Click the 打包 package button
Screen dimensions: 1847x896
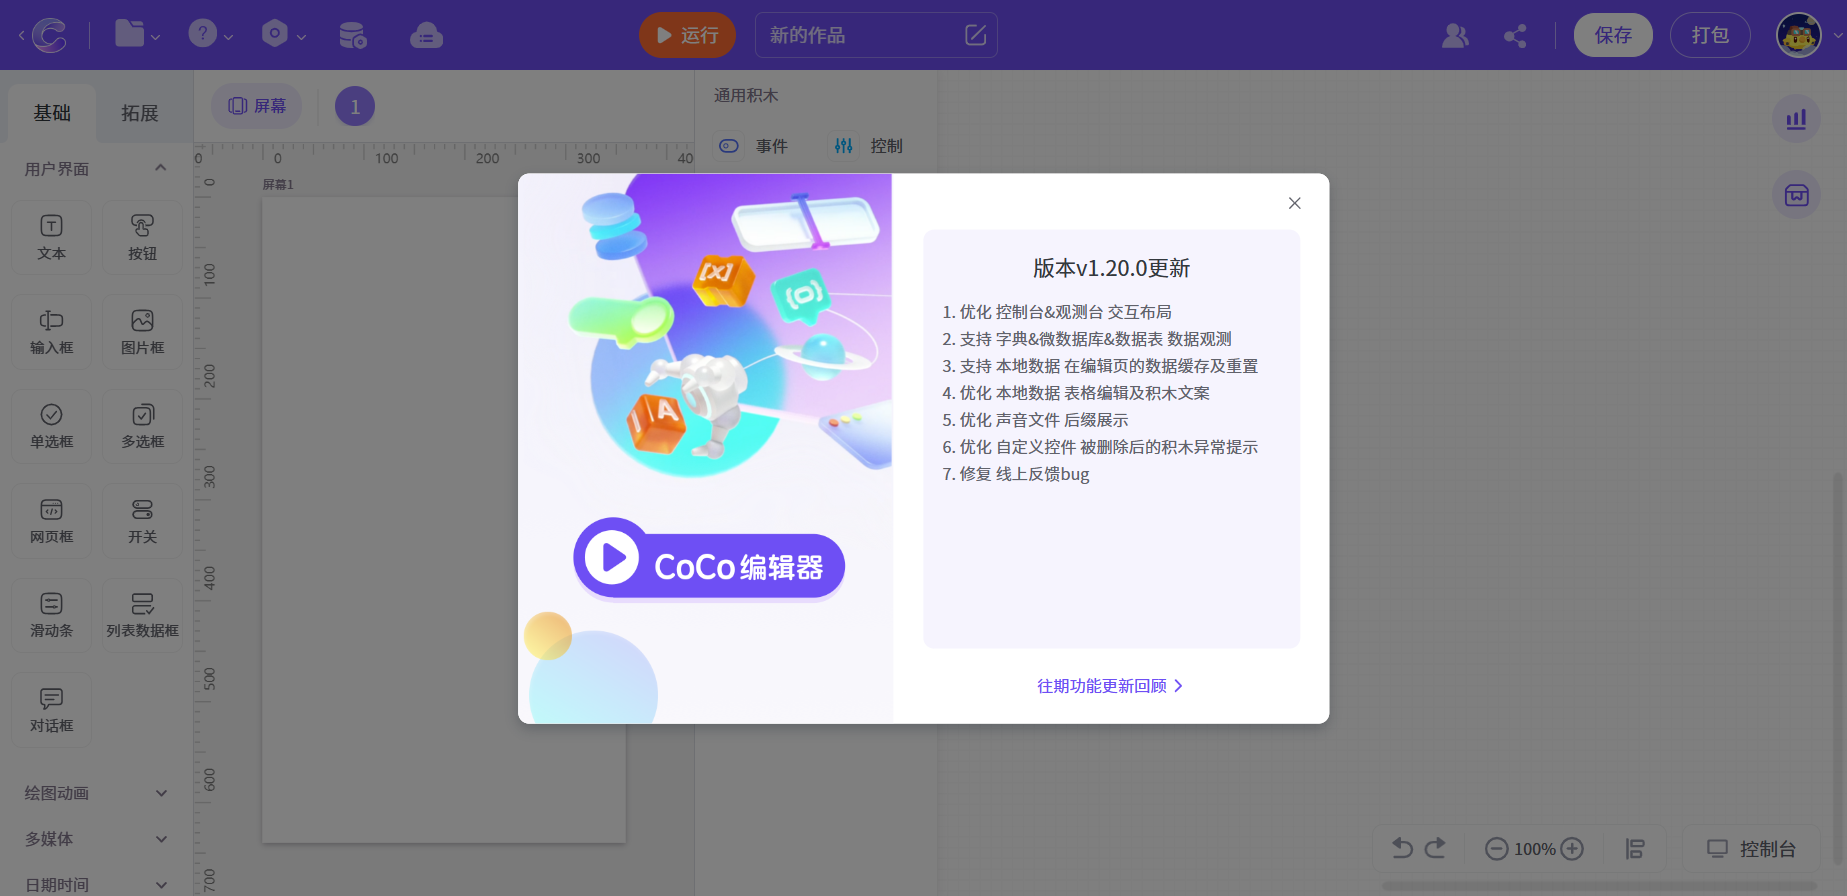(1710, 35)
